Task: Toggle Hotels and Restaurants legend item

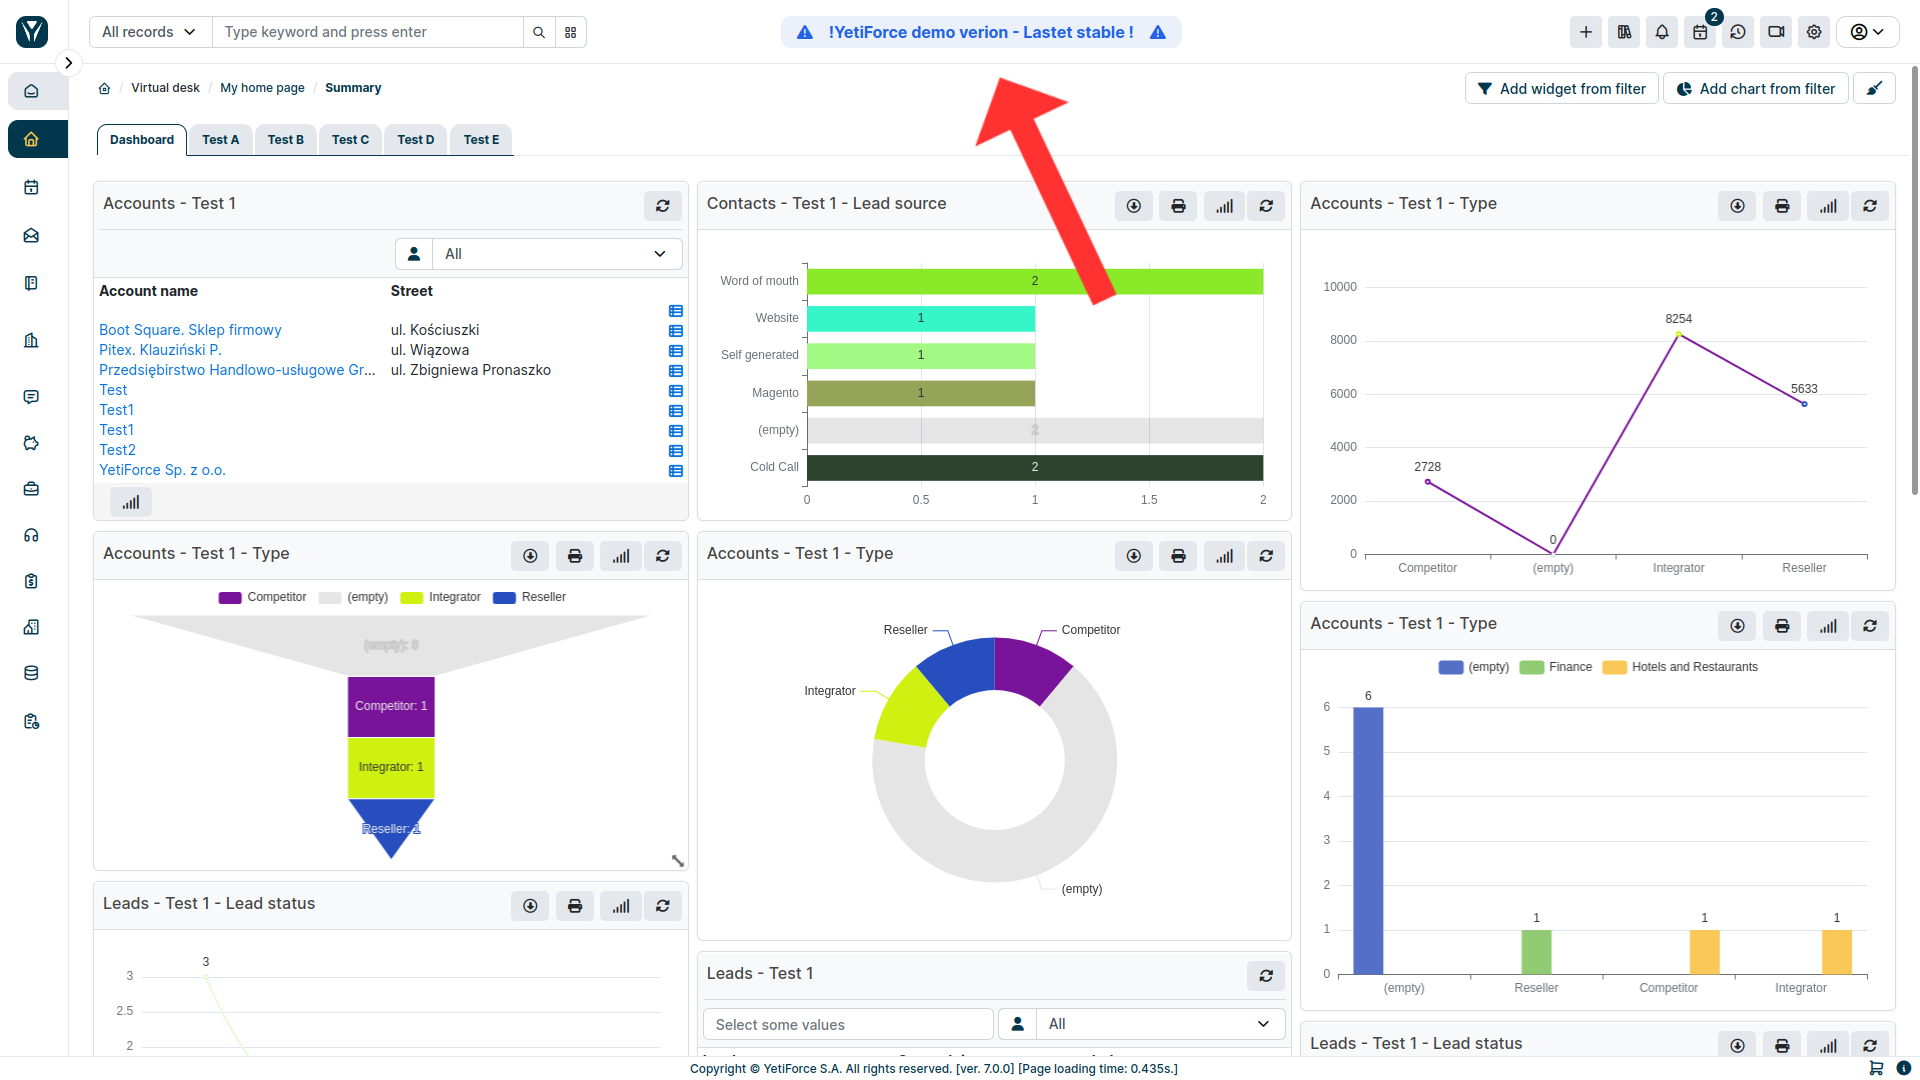Action: pos(1680,667)
